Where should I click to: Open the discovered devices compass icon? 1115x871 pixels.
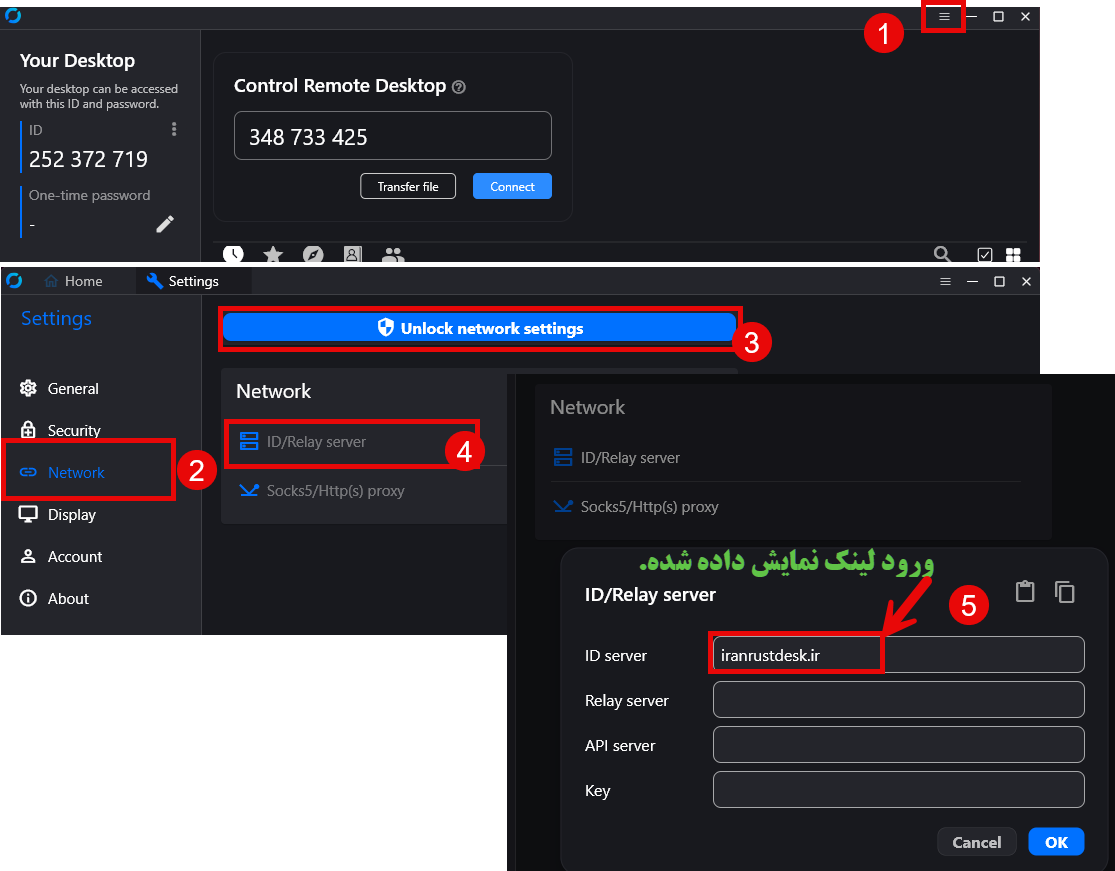pos(313,254)
